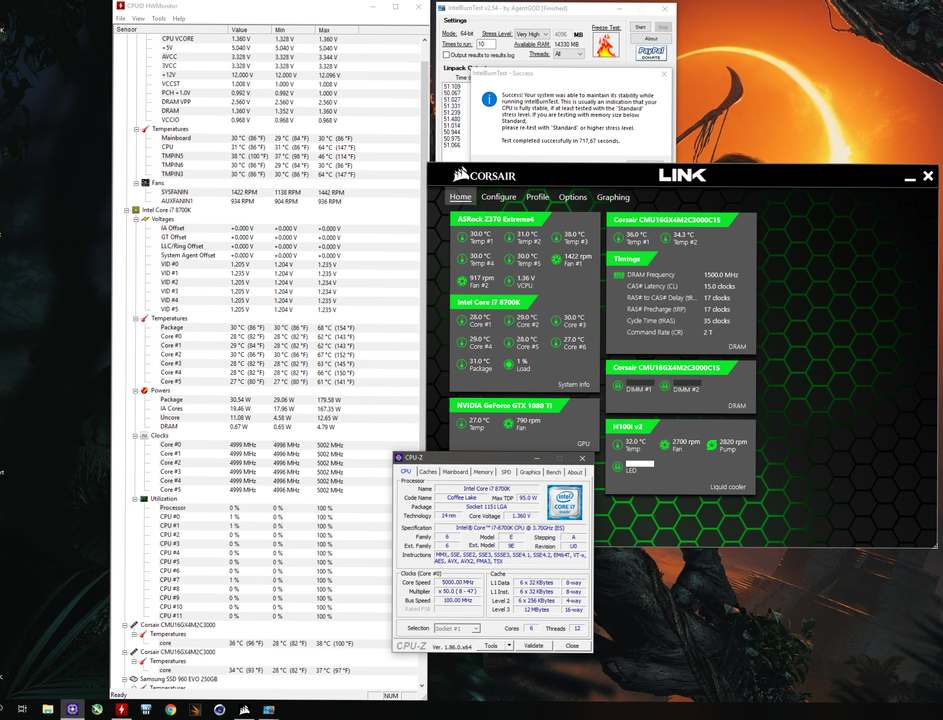Click the DRAM Frequency memory icon

tap(618, 275)
